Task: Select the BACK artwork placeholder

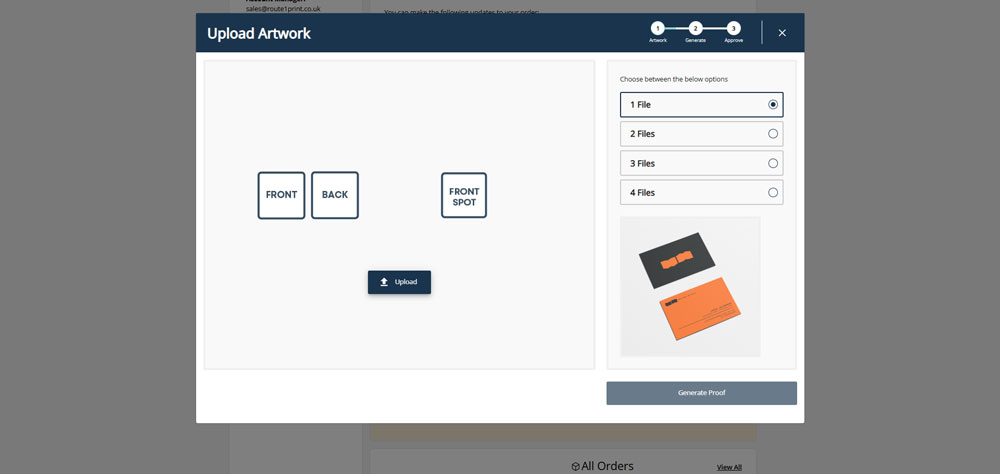Action: pos(335,195)
